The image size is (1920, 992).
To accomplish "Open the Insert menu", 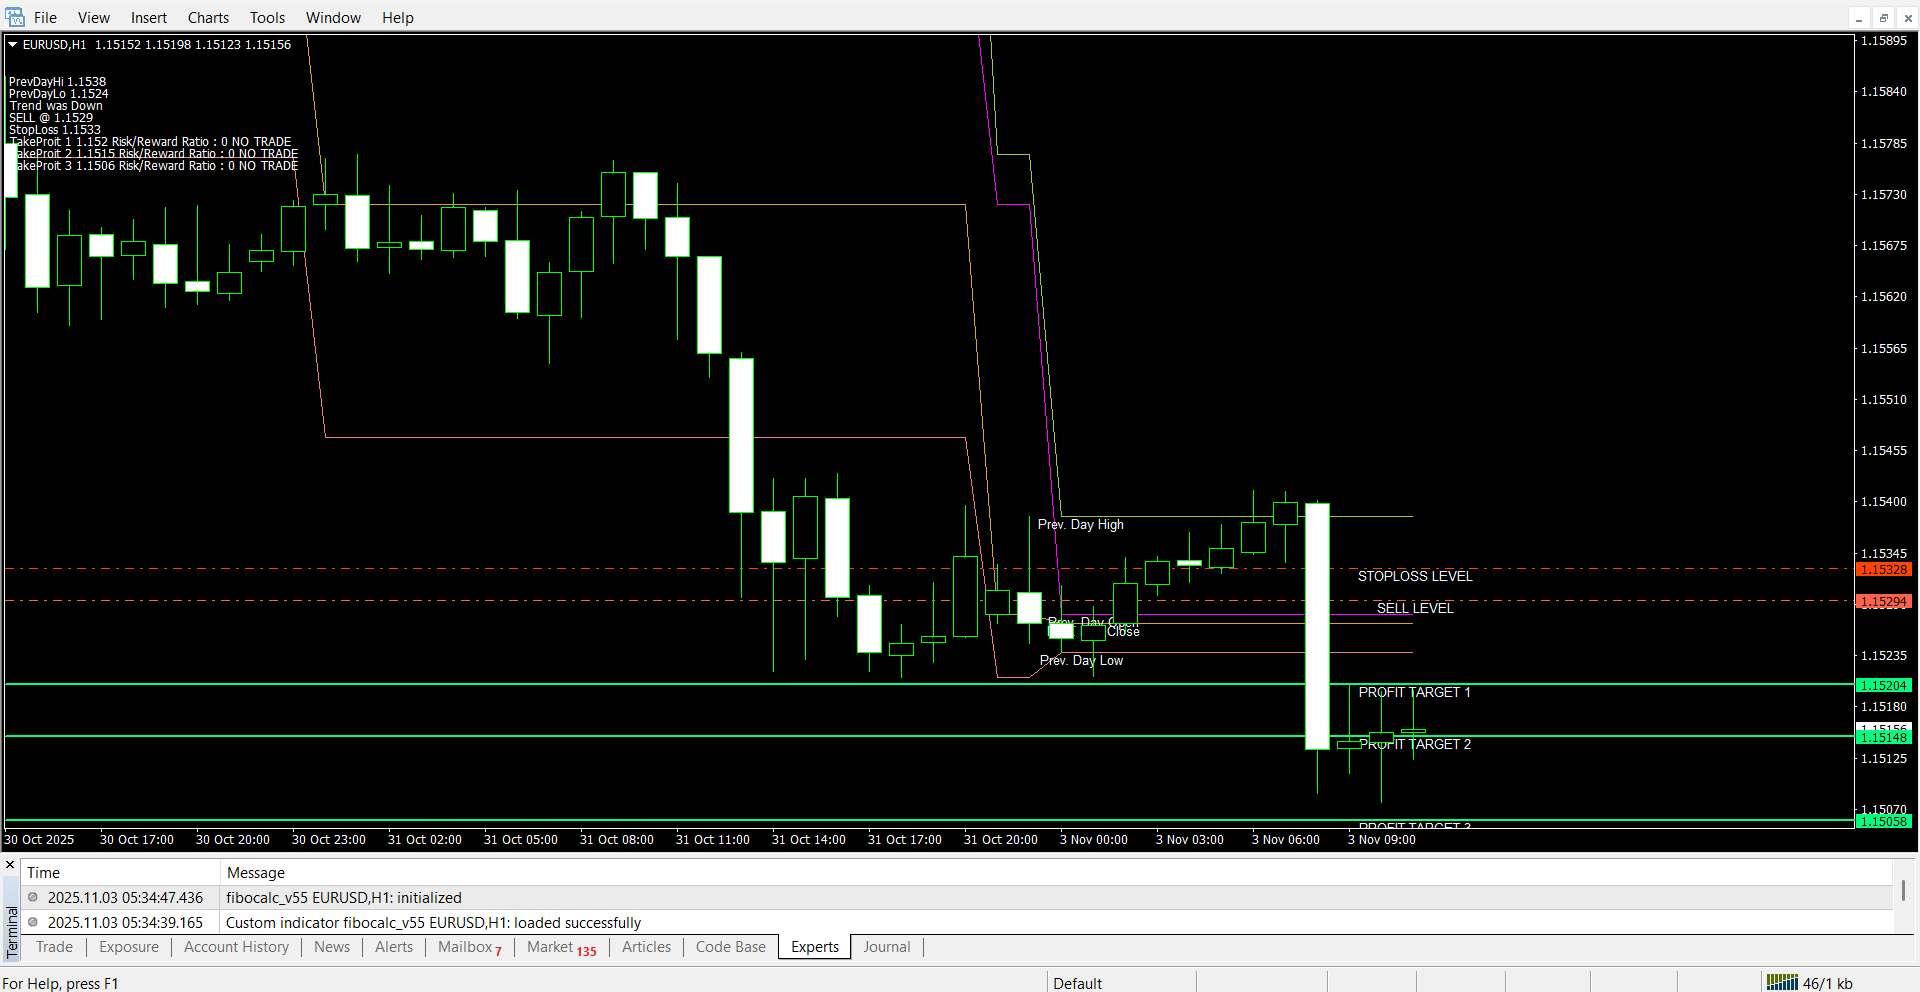I will pos(148,18).
